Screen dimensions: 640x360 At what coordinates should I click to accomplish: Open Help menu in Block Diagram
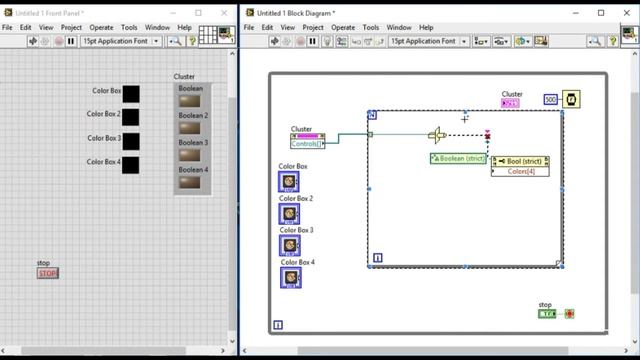[426, 27]
